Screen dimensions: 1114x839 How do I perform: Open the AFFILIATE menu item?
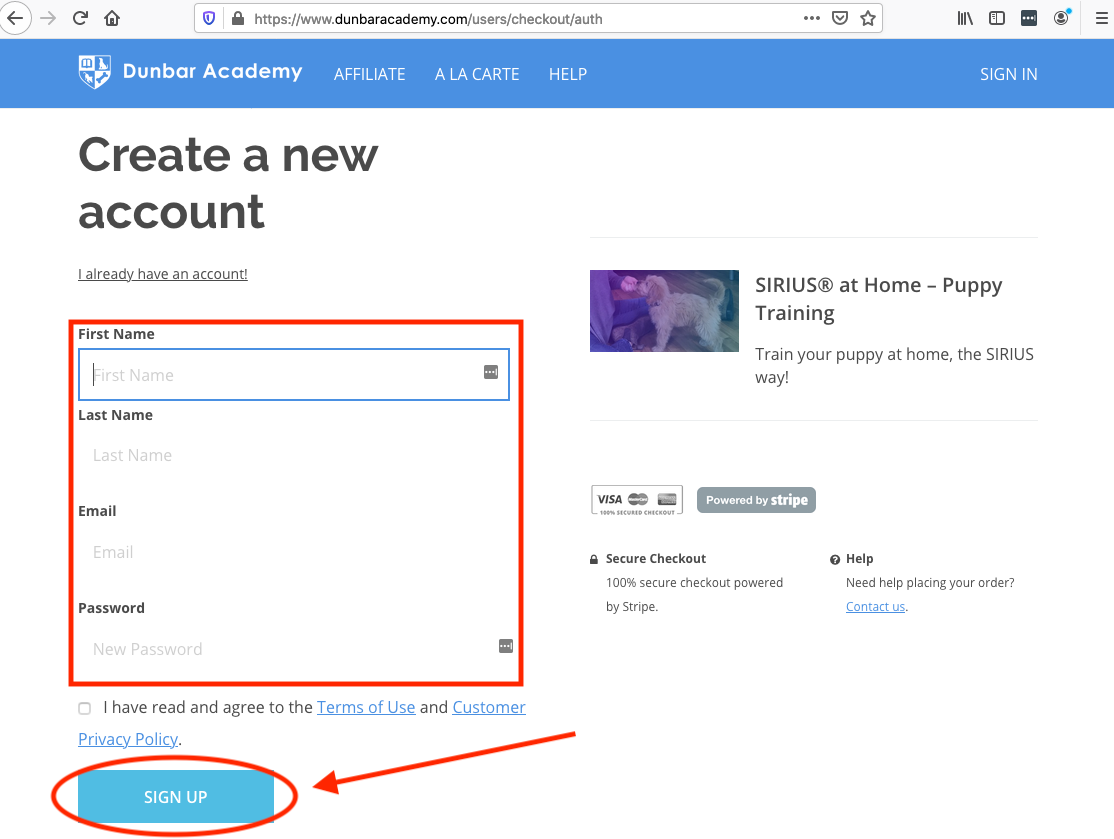369,75
